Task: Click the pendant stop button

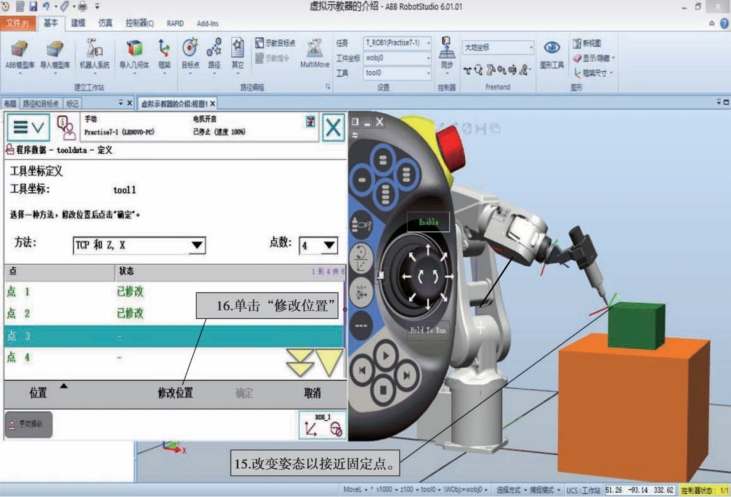Action: point(384,389)
